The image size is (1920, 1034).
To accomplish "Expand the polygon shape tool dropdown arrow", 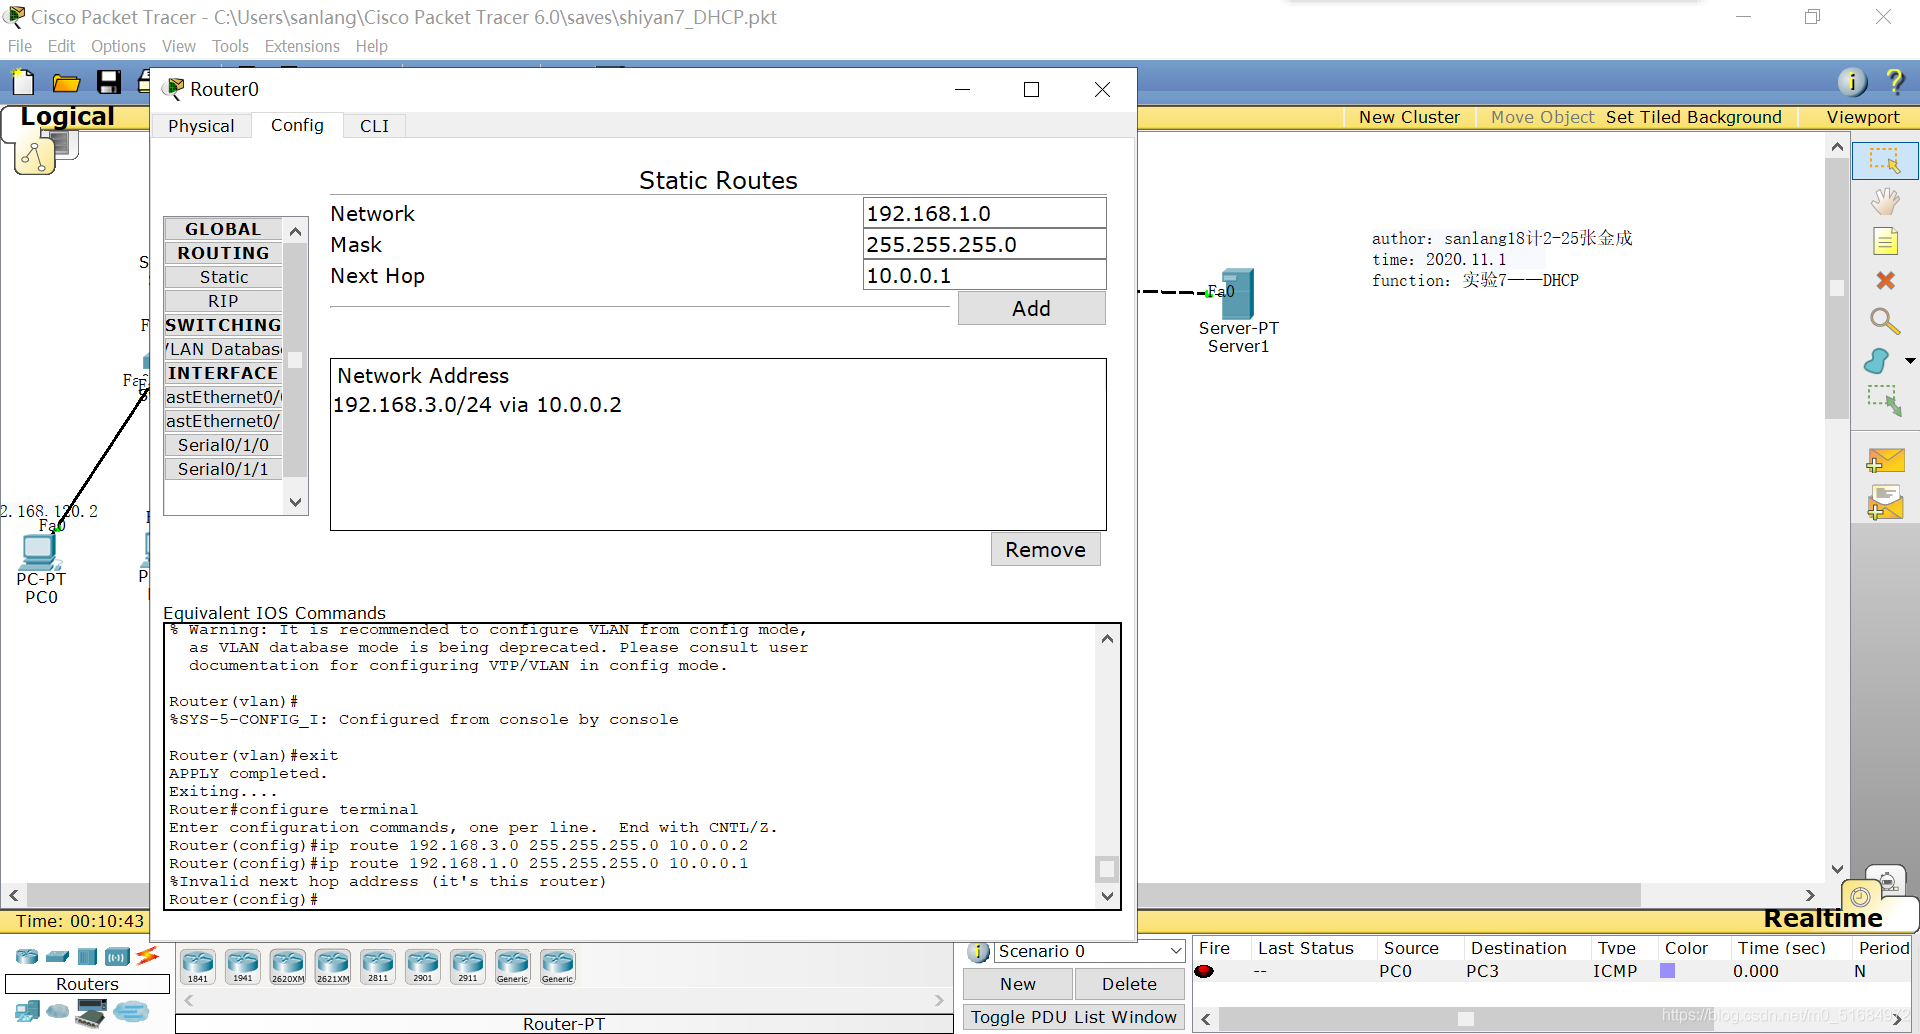I will point(1909,361).
